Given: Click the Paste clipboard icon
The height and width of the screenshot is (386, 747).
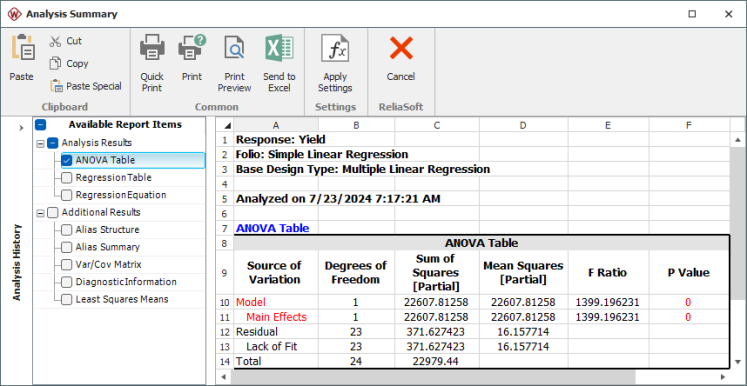Looking at the screenshot, I should [x=23, y=48].
